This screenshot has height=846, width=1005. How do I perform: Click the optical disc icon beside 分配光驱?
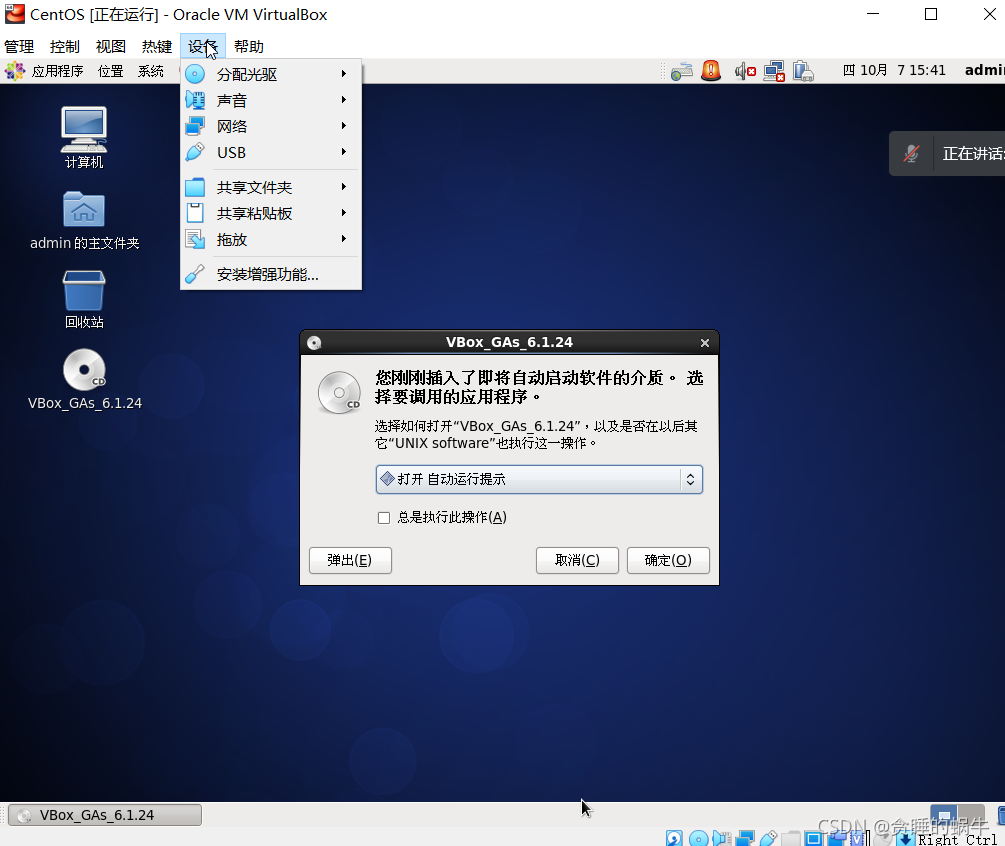point(195,74)
